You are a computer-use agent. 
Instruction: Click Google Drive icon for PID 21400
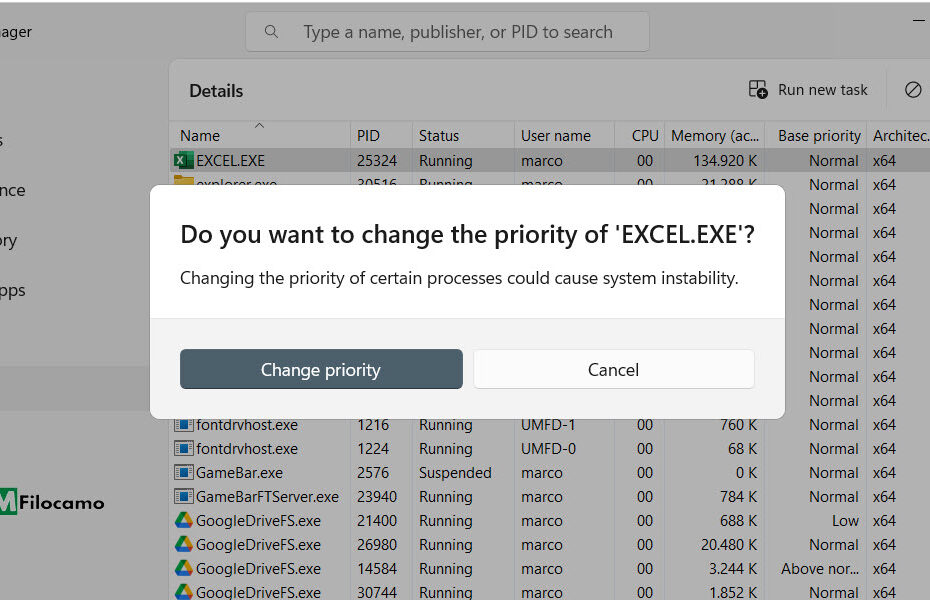point(183,520)
